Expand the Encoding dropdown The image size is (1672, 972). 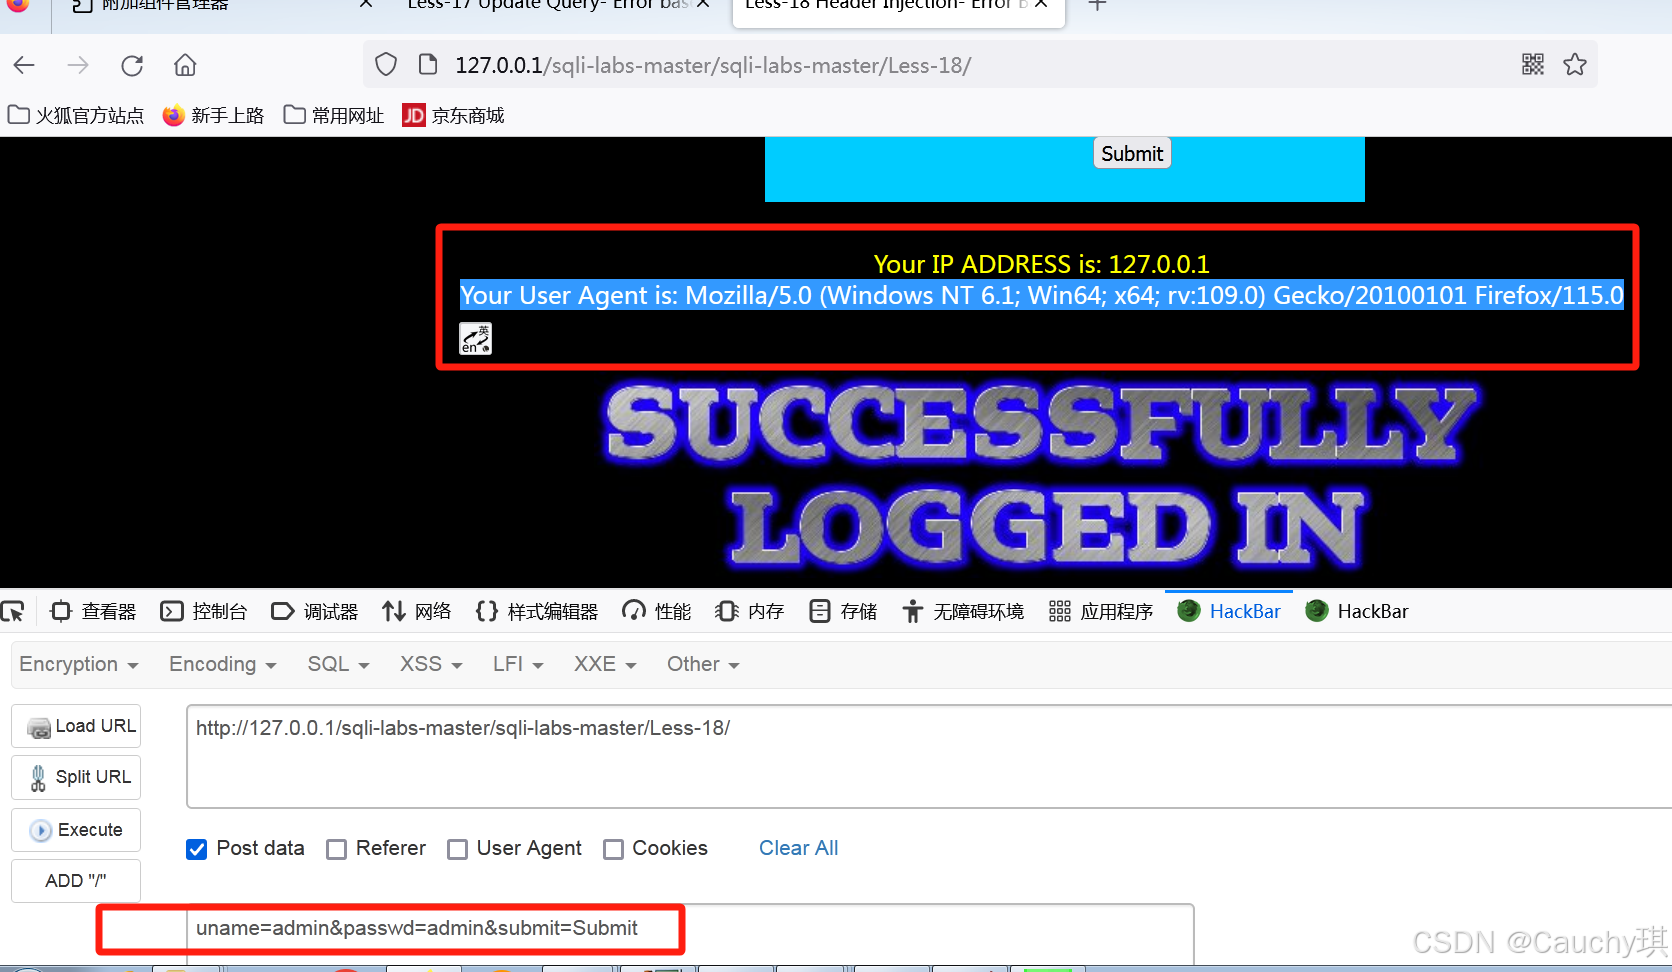[x=220, y=664]
